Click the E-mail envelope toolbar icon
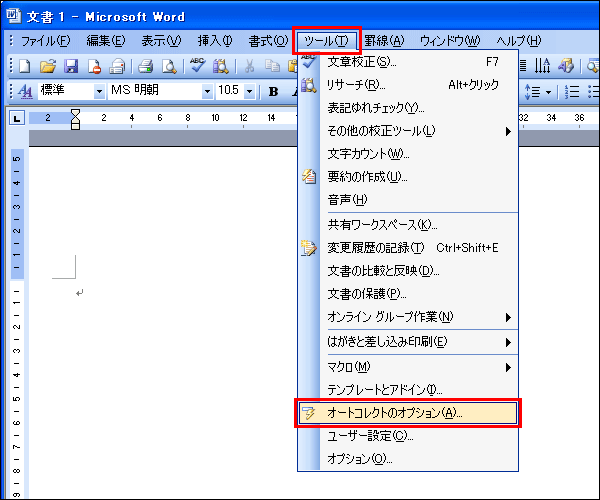The image size is (600, 500). [x=117, y=66]
